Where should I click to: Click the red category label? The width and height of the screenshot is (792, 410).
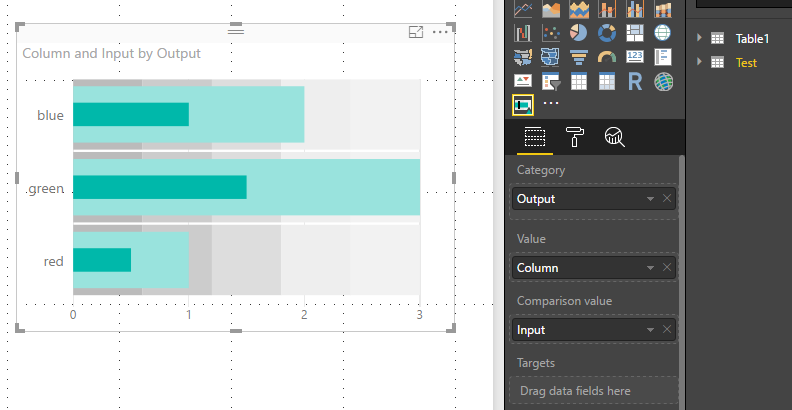53,262
